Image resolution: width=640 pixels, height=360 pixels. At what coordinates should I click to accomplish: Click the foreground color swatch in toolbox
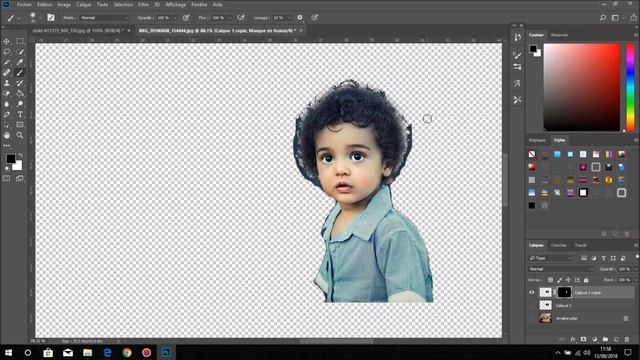pyautogui.click(x=11, y=158)
